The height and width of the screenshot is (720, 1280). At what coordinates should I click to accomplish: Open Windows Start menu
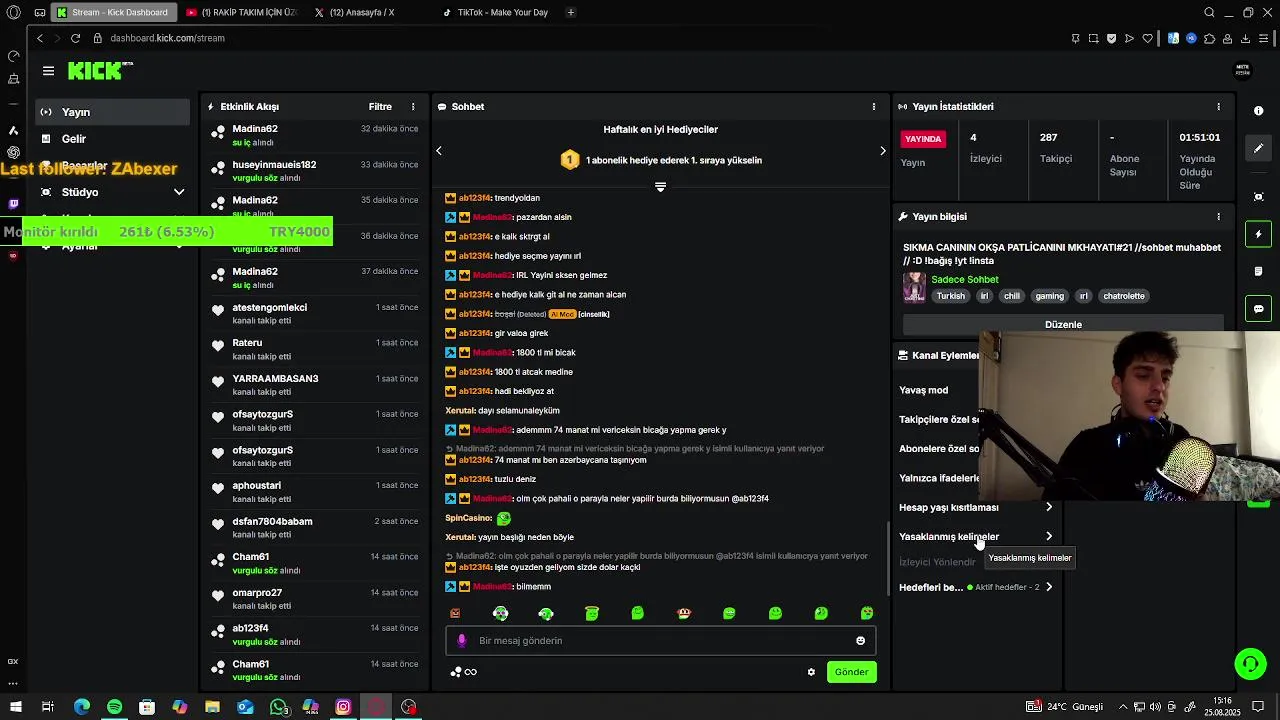(x=15, y=707)
